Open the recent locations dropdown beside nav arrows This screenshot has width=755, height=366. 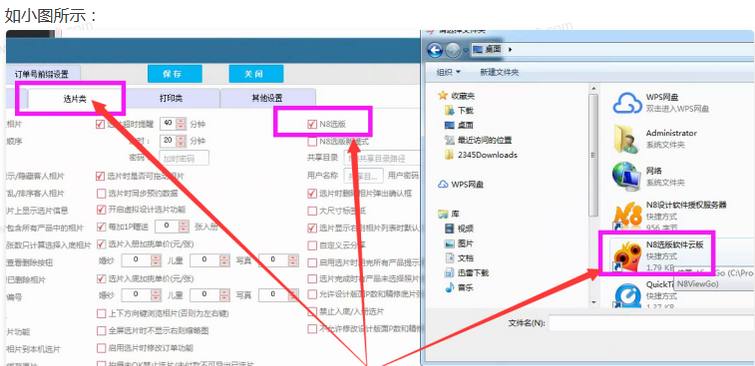pyautogui.click(x=465, y=50)
